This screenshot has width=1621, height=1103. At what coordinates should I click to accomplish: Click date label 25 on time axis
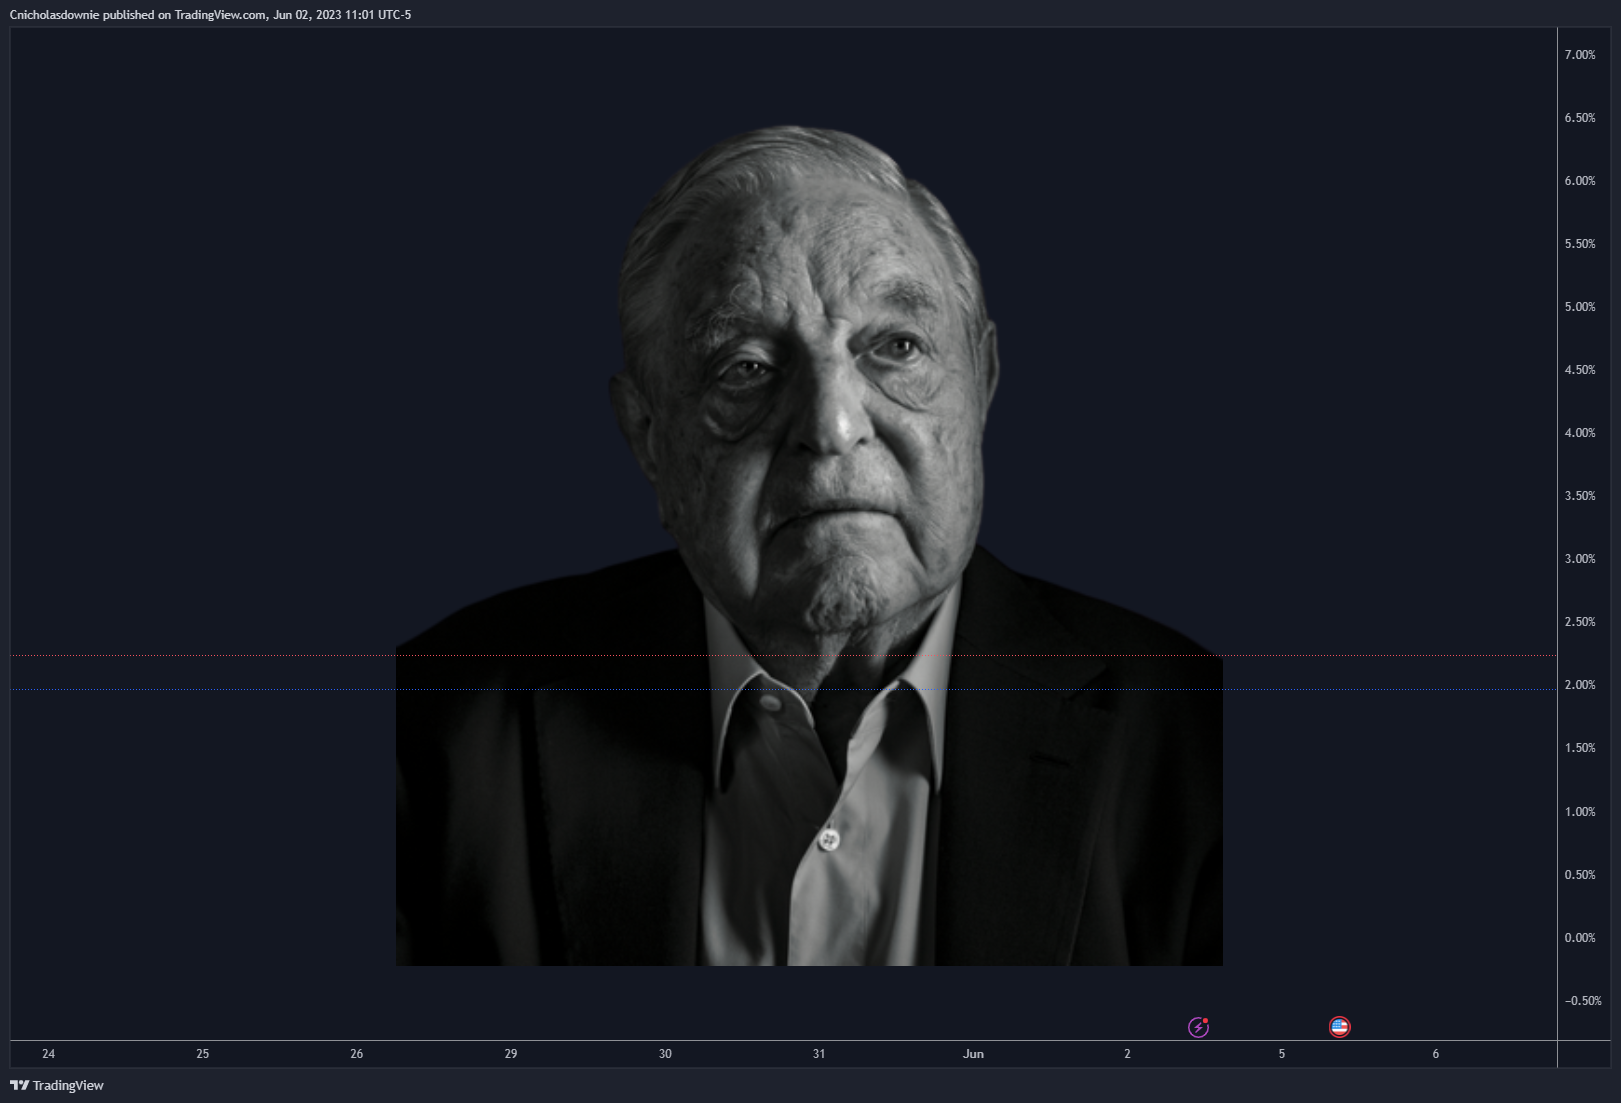pyautogui.click(x=203, y=1054)
